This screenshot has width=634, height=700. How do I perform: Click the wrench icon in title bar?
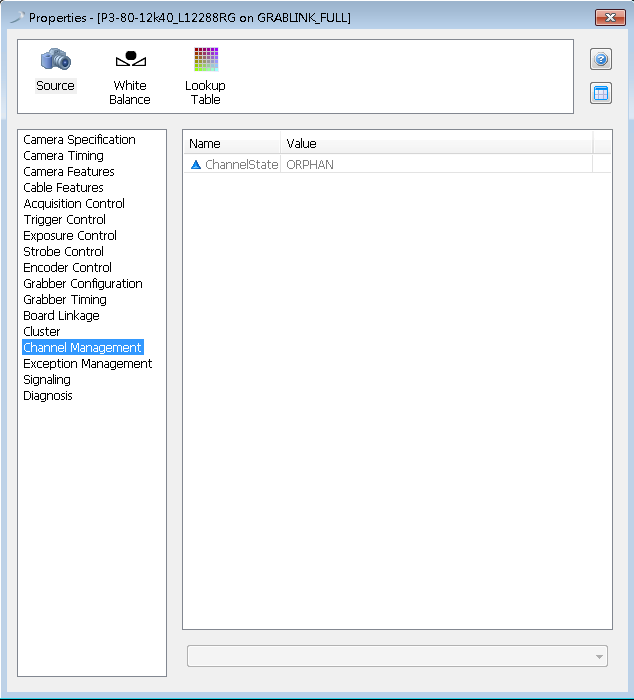(x=17, y=17)
